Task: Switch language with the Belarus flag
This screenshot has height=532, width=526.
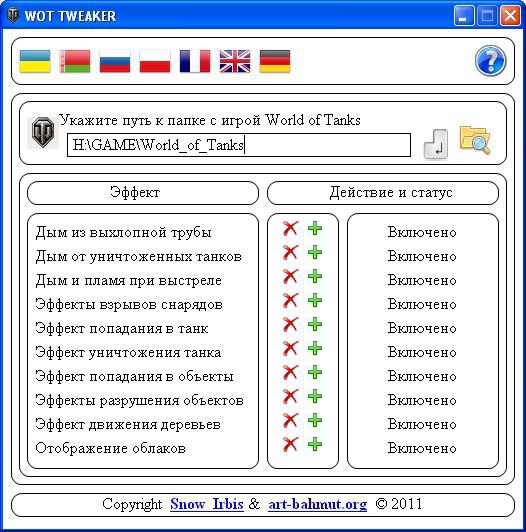Action: pos(75,61)
